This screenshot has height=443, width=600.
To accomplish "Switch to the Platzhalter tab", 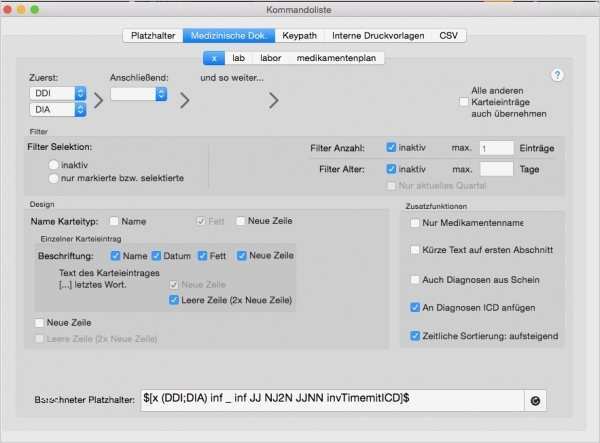I will pyautogui.click(x=153, y=36).
